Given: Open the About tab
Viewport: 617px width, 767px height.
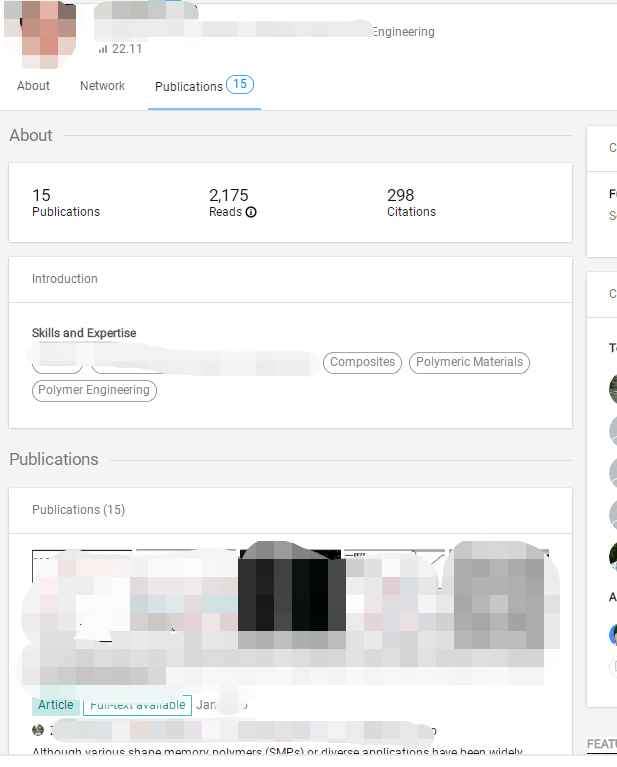Looking at the screenshot, I should (x=33, y=86).
